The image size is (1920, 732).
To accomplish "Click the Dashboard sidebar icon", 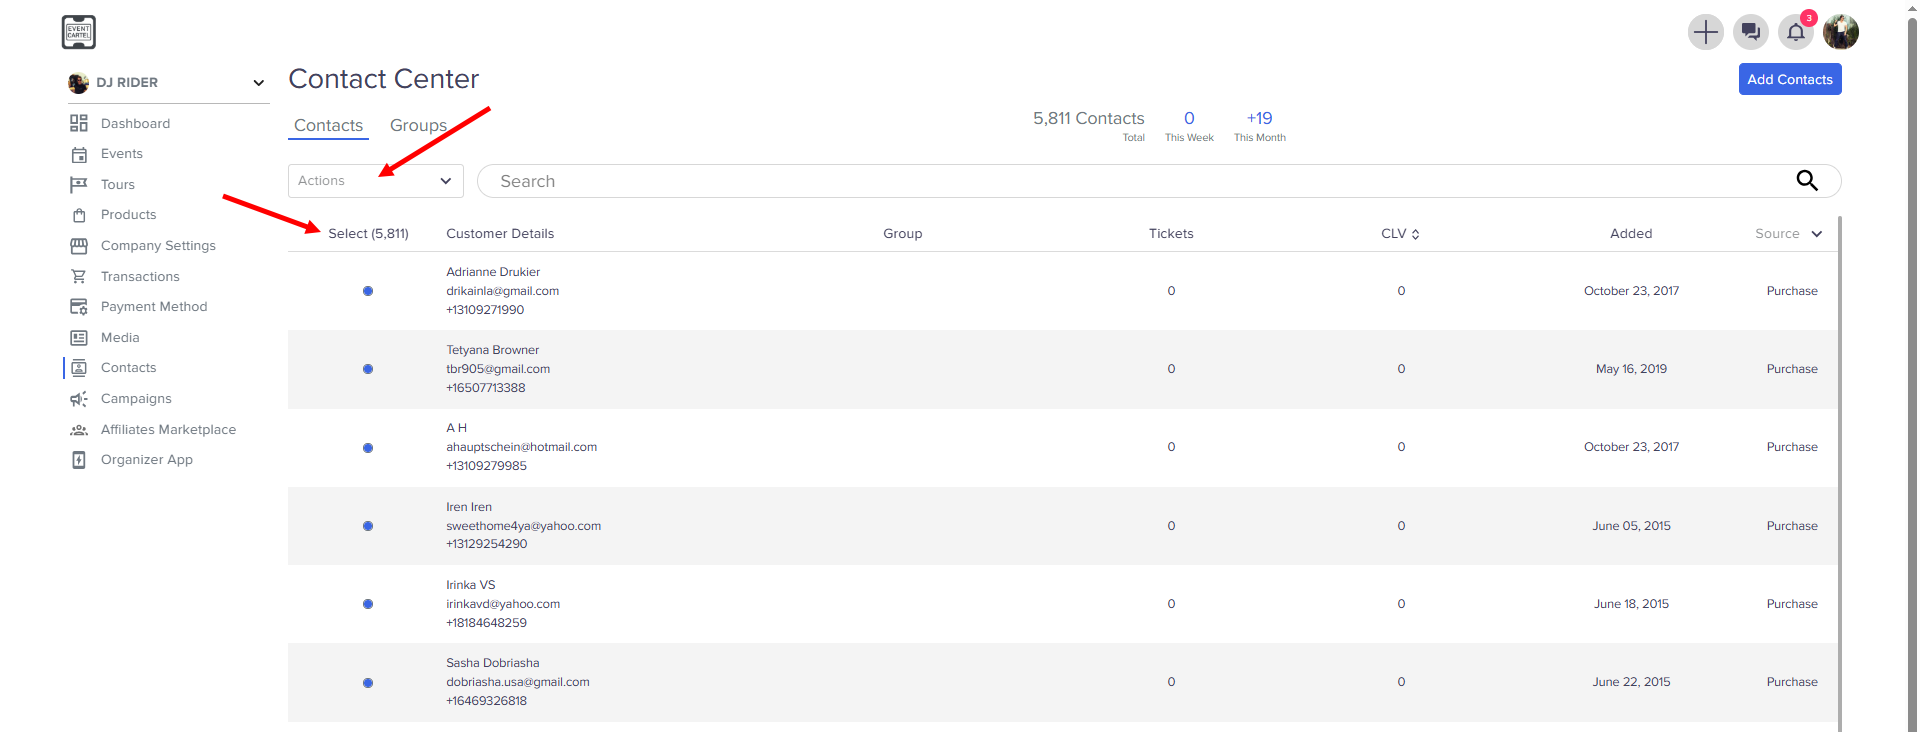I will [79, 123].
